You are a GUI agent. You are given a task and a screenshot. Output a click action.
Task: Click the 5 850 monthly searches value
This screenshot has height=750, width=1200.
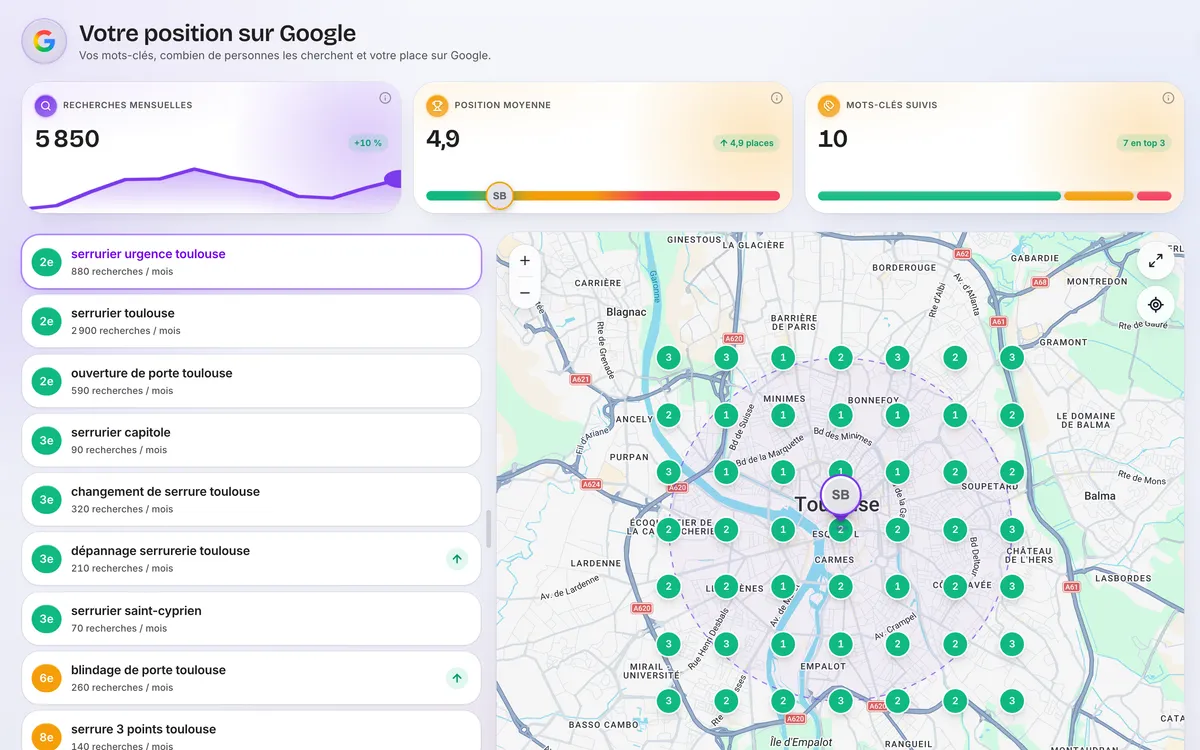point(67,139)
